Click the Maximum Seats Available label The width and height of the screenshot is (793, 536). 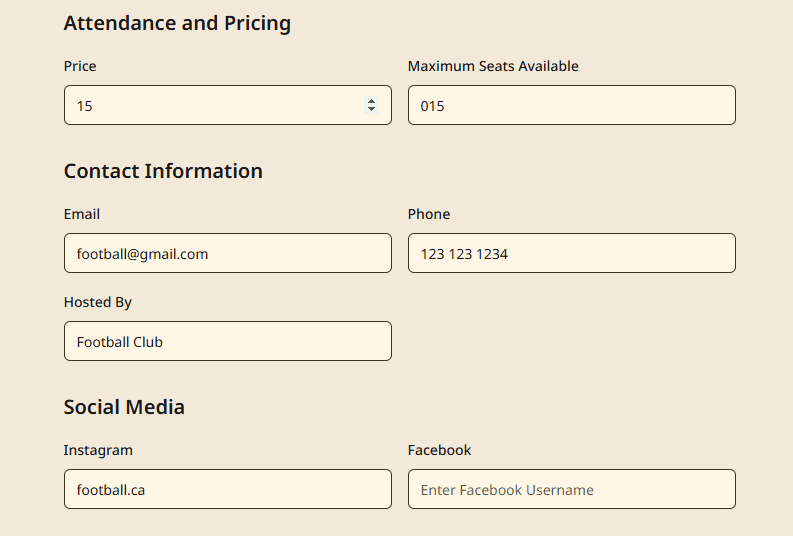pos(493,66)
